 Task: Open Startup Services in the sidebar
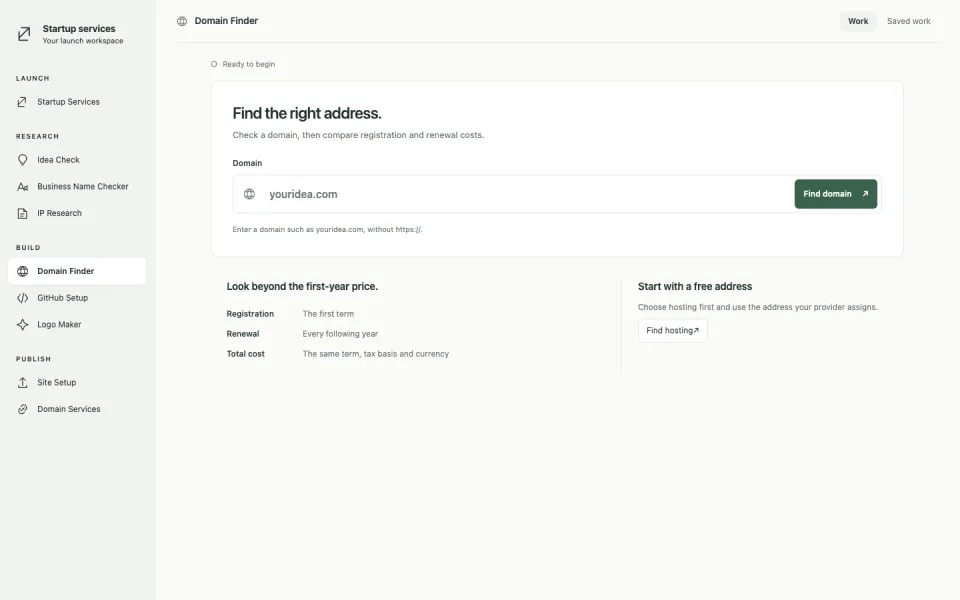(77, 102)
